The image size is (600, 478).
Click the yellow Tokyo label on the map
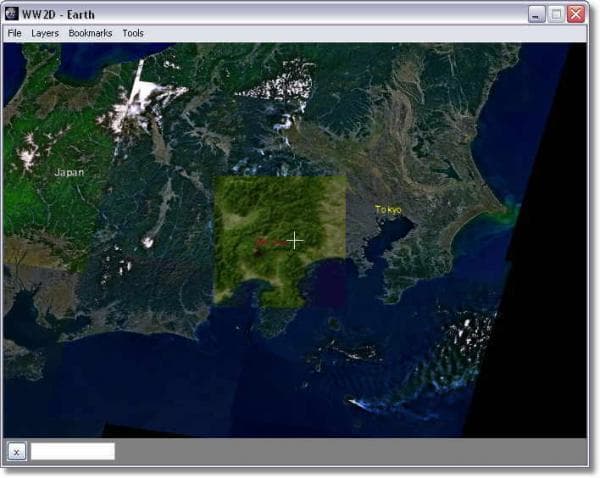click(x=388, y=210)
